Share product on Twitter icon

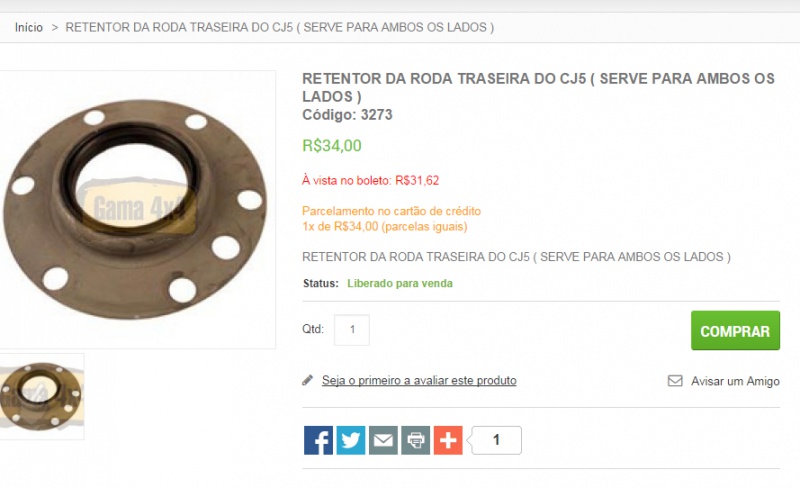click(351, 440)
